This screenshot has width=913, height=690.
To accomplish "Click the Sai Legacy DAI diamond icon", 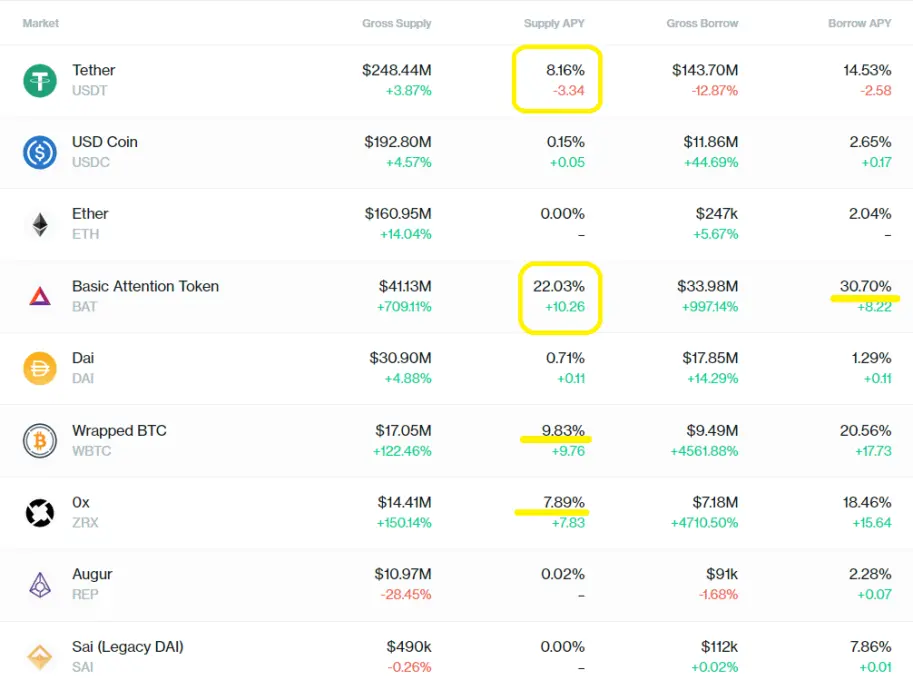I will click(x=40, y=657).
